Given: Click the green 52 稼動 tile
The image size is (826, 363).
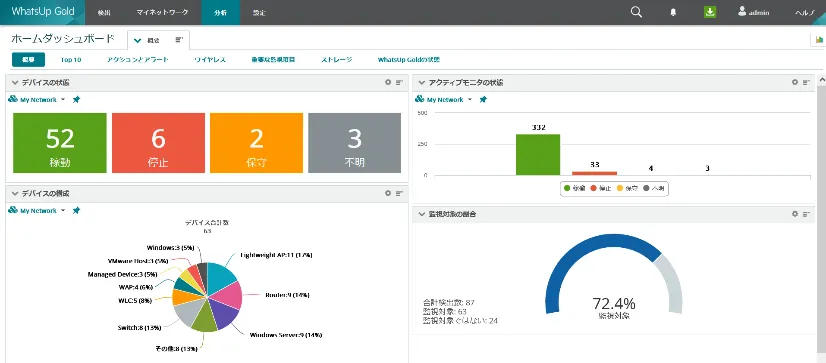Looking at the screenshot, I should pyautogui.click(x=60, y=143).
